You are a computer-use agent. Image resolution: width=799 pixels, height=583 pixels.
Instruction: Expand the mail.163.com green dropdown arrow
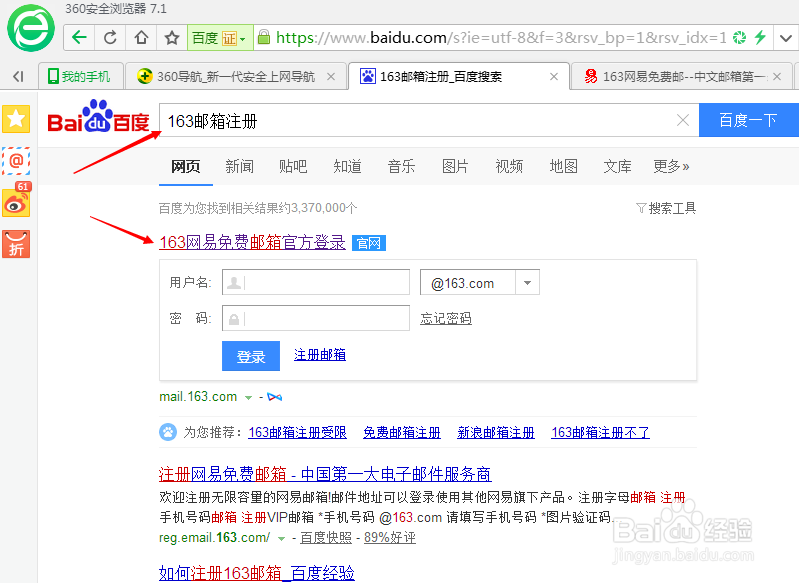tap(249, 398)
